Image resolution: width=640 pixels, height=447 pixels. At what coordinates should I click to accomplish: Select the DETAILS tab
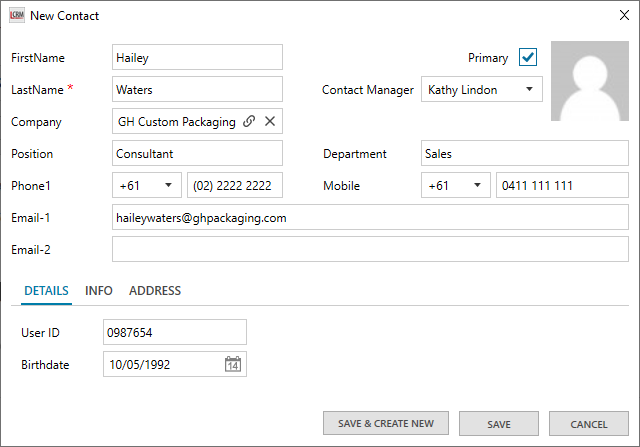pyautogui.click(x=47, y=291)
